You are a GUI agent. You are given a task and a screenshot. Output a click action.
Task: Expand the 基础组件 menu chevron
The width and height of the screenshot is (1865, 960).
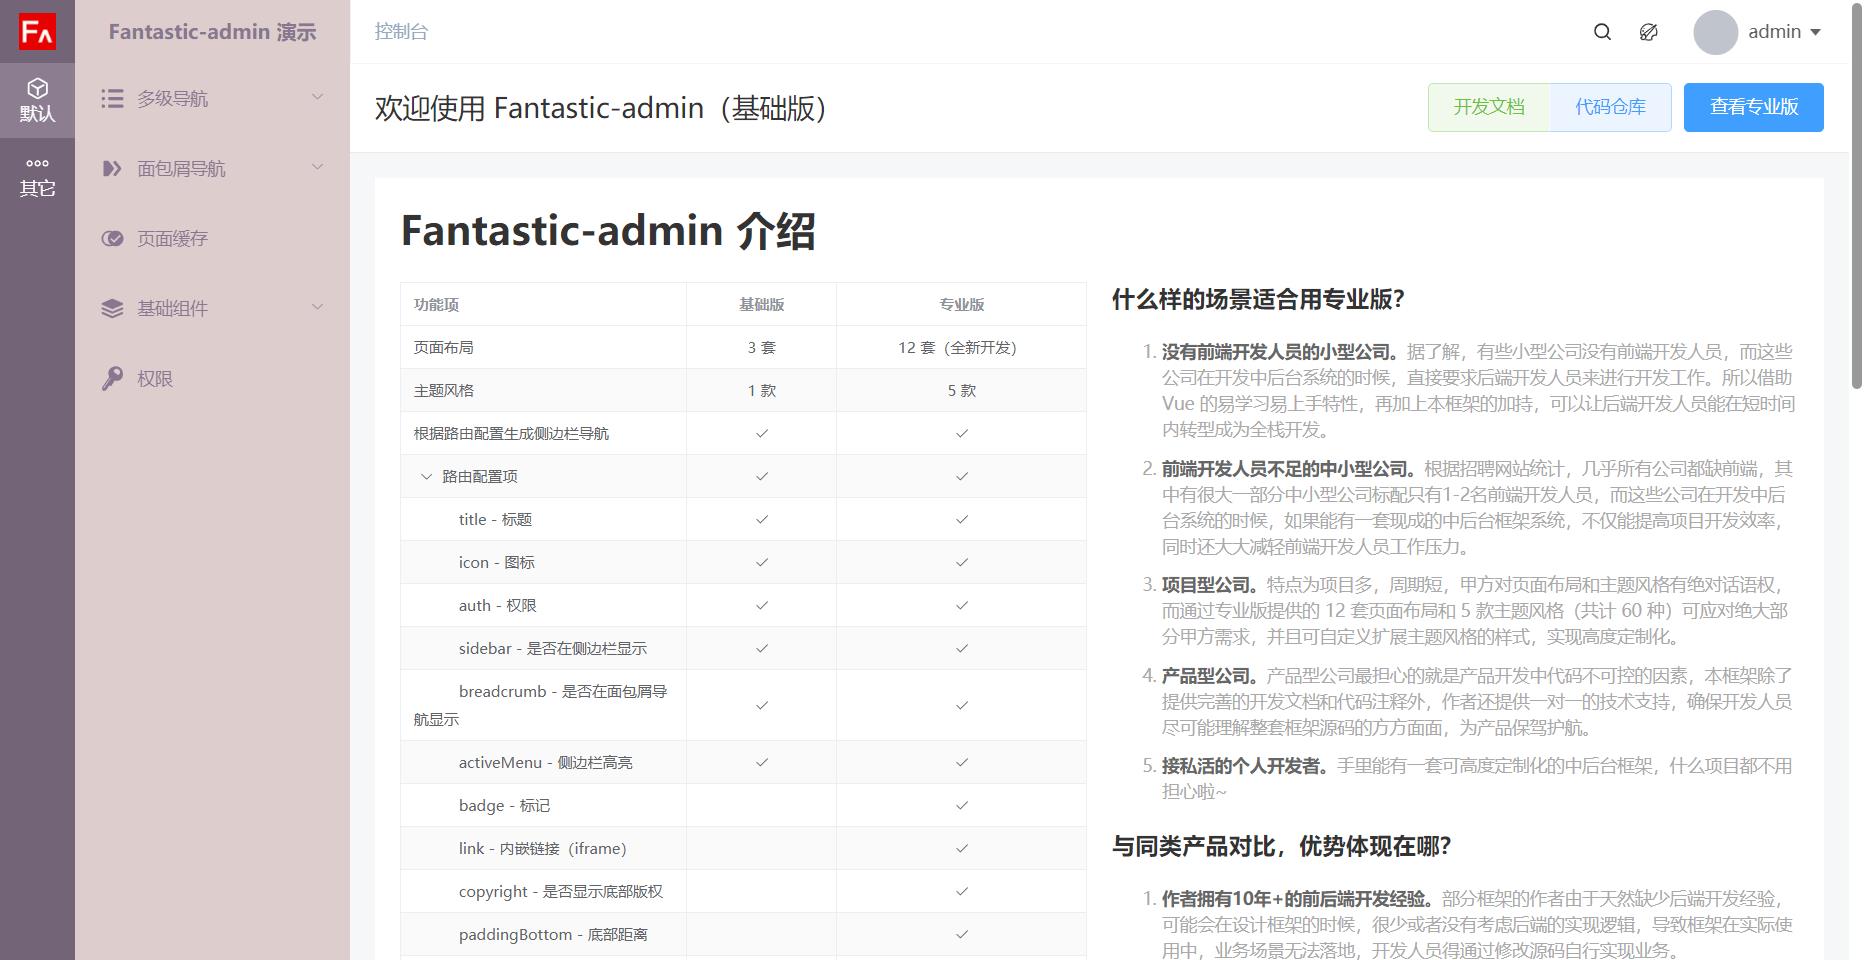point(317,307)
